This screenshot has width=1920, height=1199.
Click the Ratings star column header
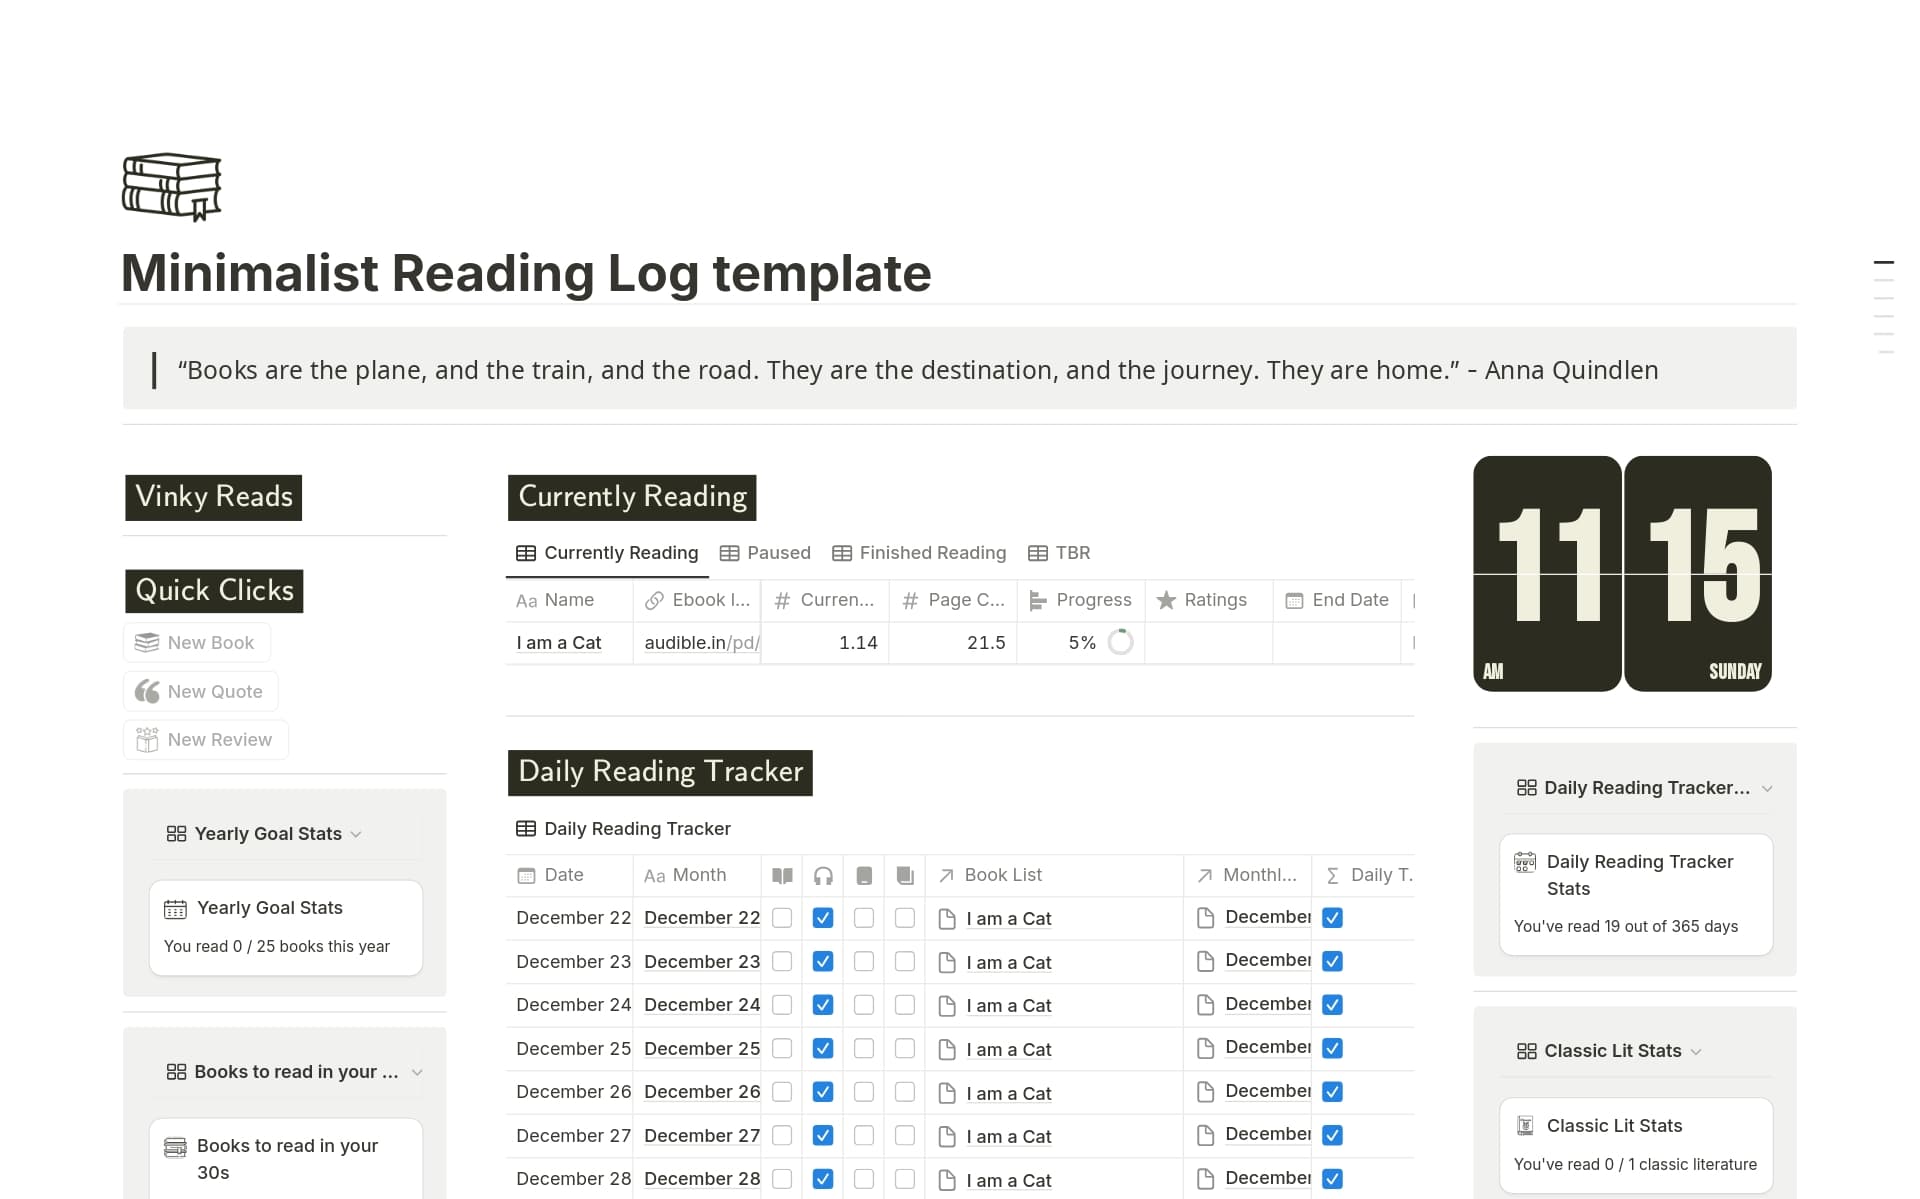click(1209, 600)
